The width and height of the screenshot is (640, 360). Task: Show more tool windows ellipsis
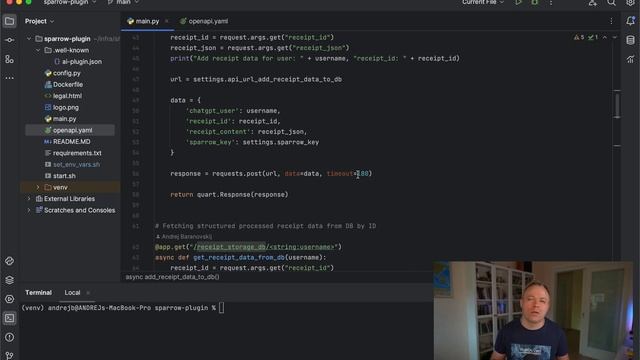click(x=9, y=78)
